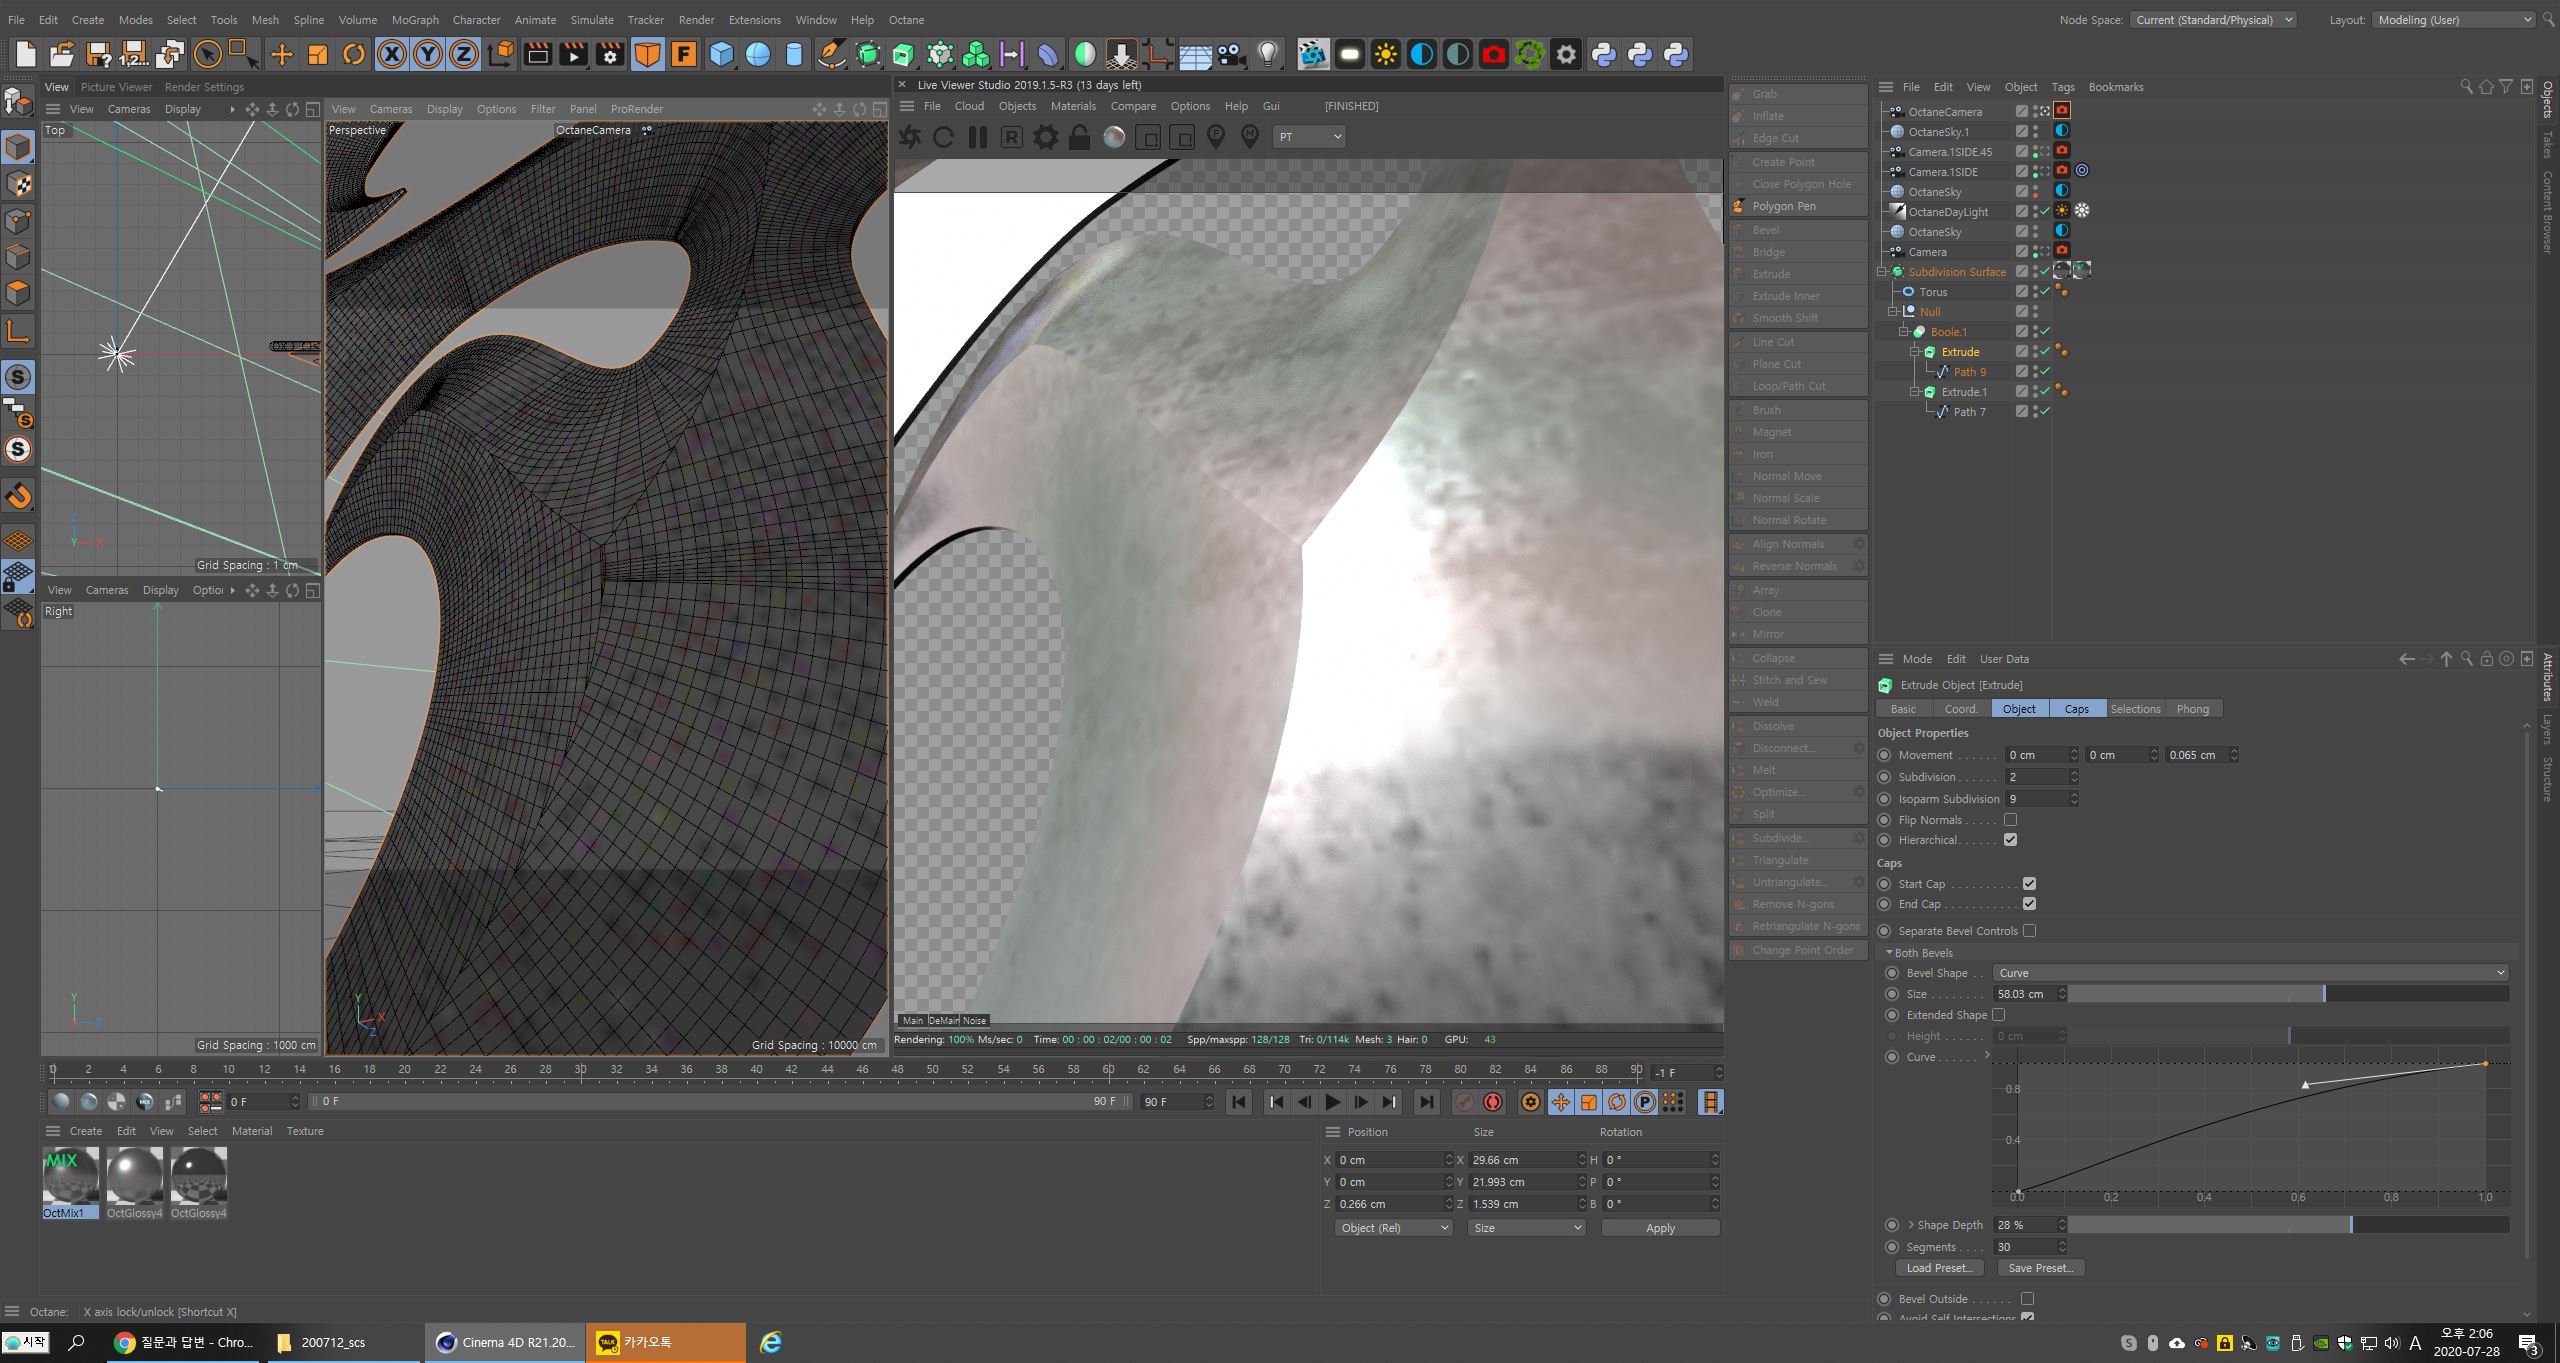Disable the End Cap checkbox
The image size is (2560, 1363).
[x=2029, y=904]
